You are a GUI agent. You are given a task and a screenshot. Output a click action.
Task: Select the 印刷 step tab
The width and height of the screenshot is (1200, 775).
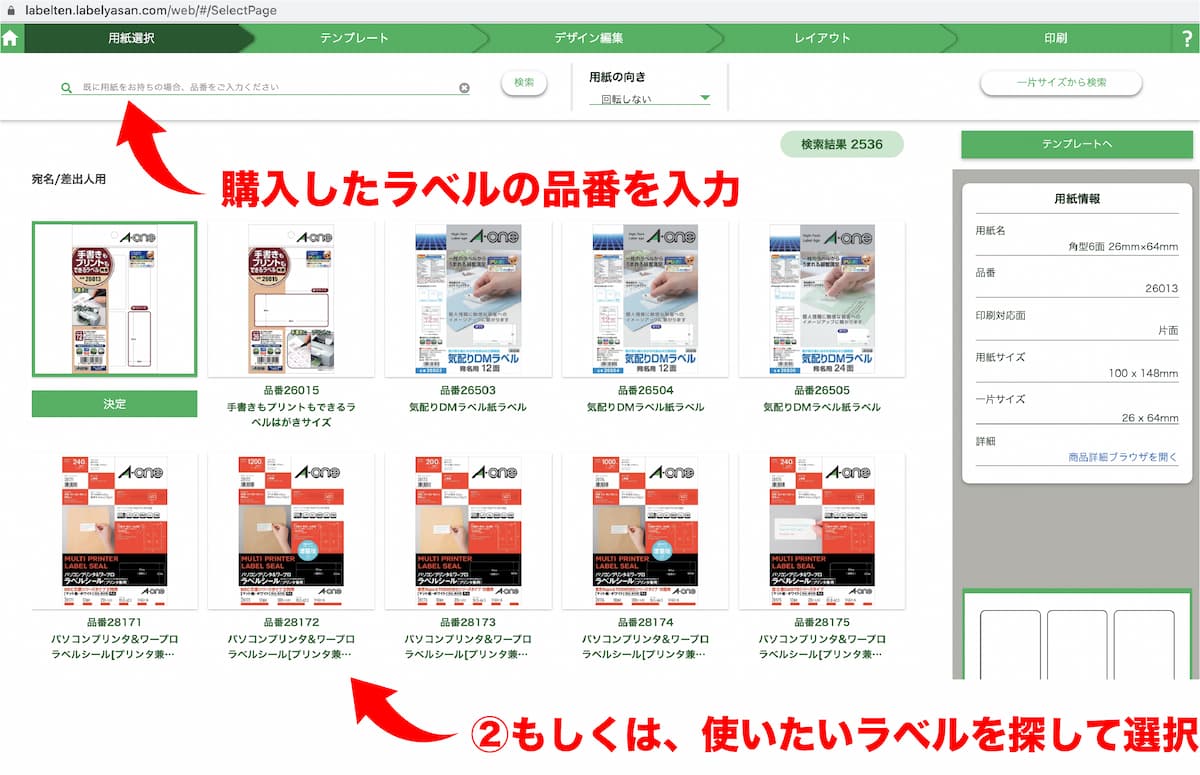1055,39
